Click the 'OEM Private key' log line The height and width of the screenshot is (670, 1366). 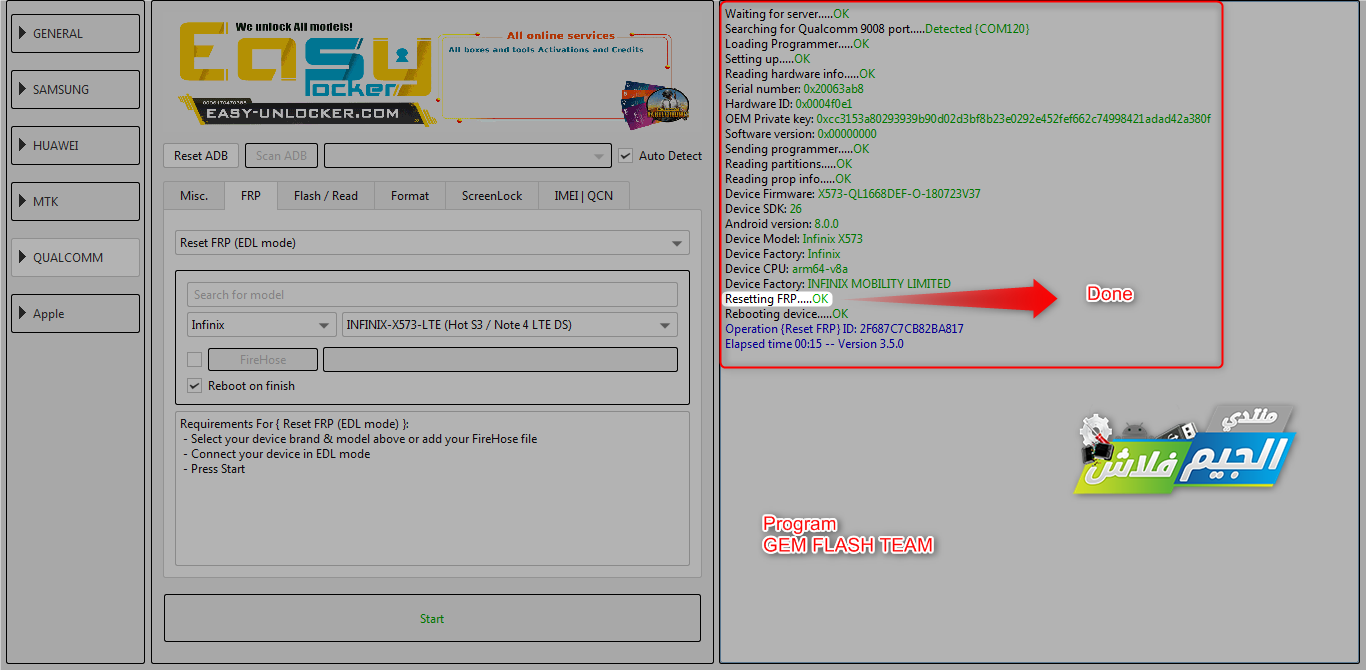click(968, 119)
